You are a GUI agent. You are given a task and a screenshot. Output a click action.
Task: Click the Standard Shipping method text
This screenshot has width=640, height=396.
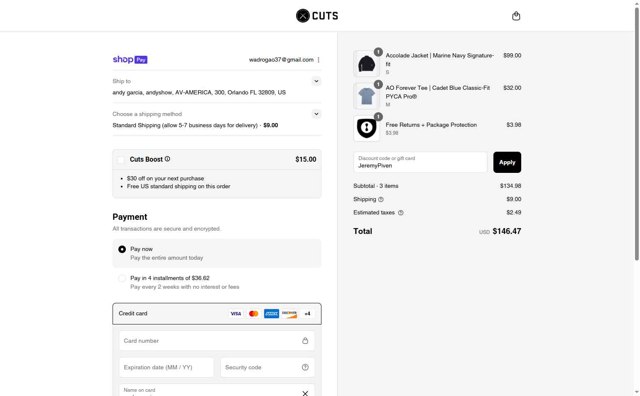(195, 125)
